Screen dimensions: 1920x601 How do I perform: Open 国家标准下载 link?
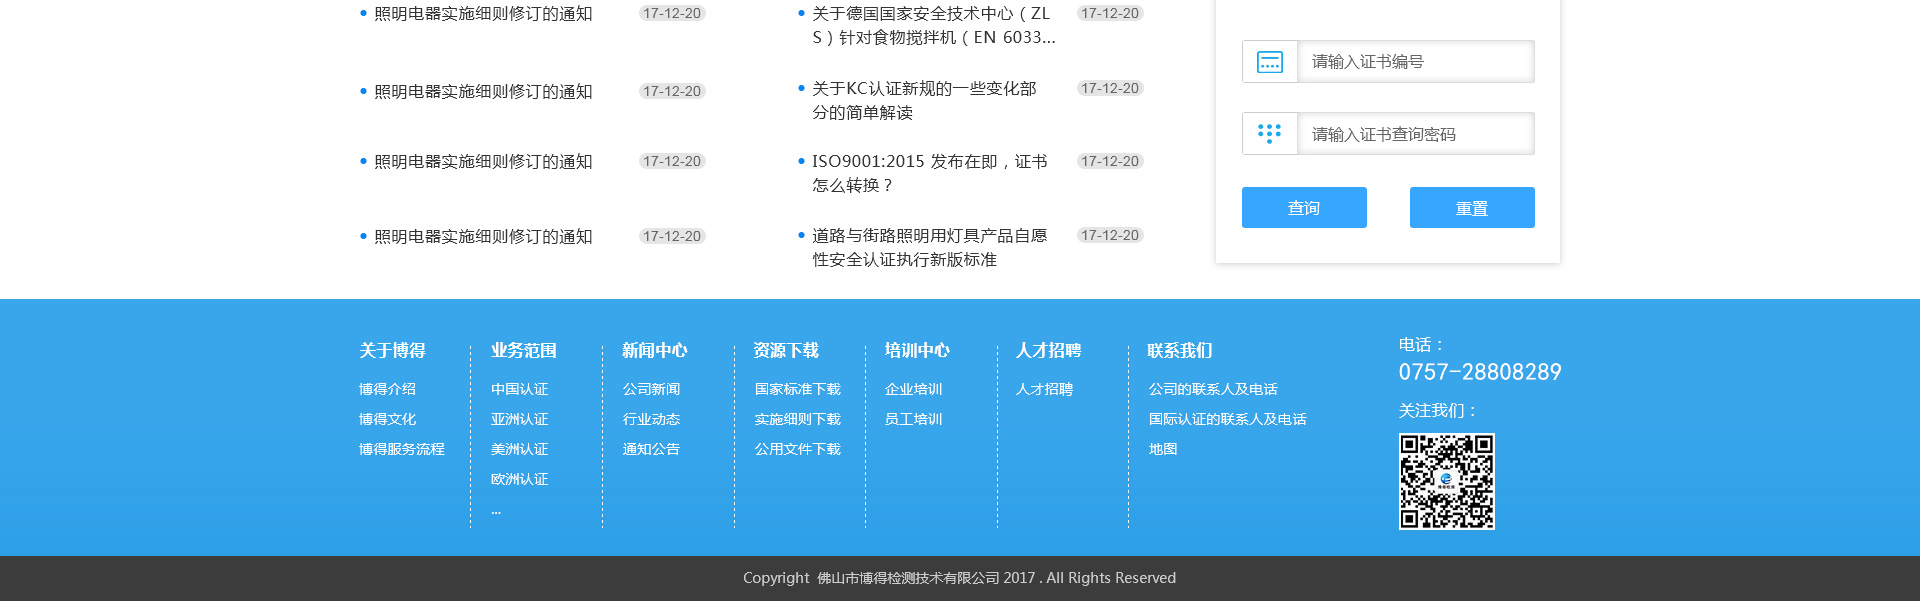pos(797,390)
